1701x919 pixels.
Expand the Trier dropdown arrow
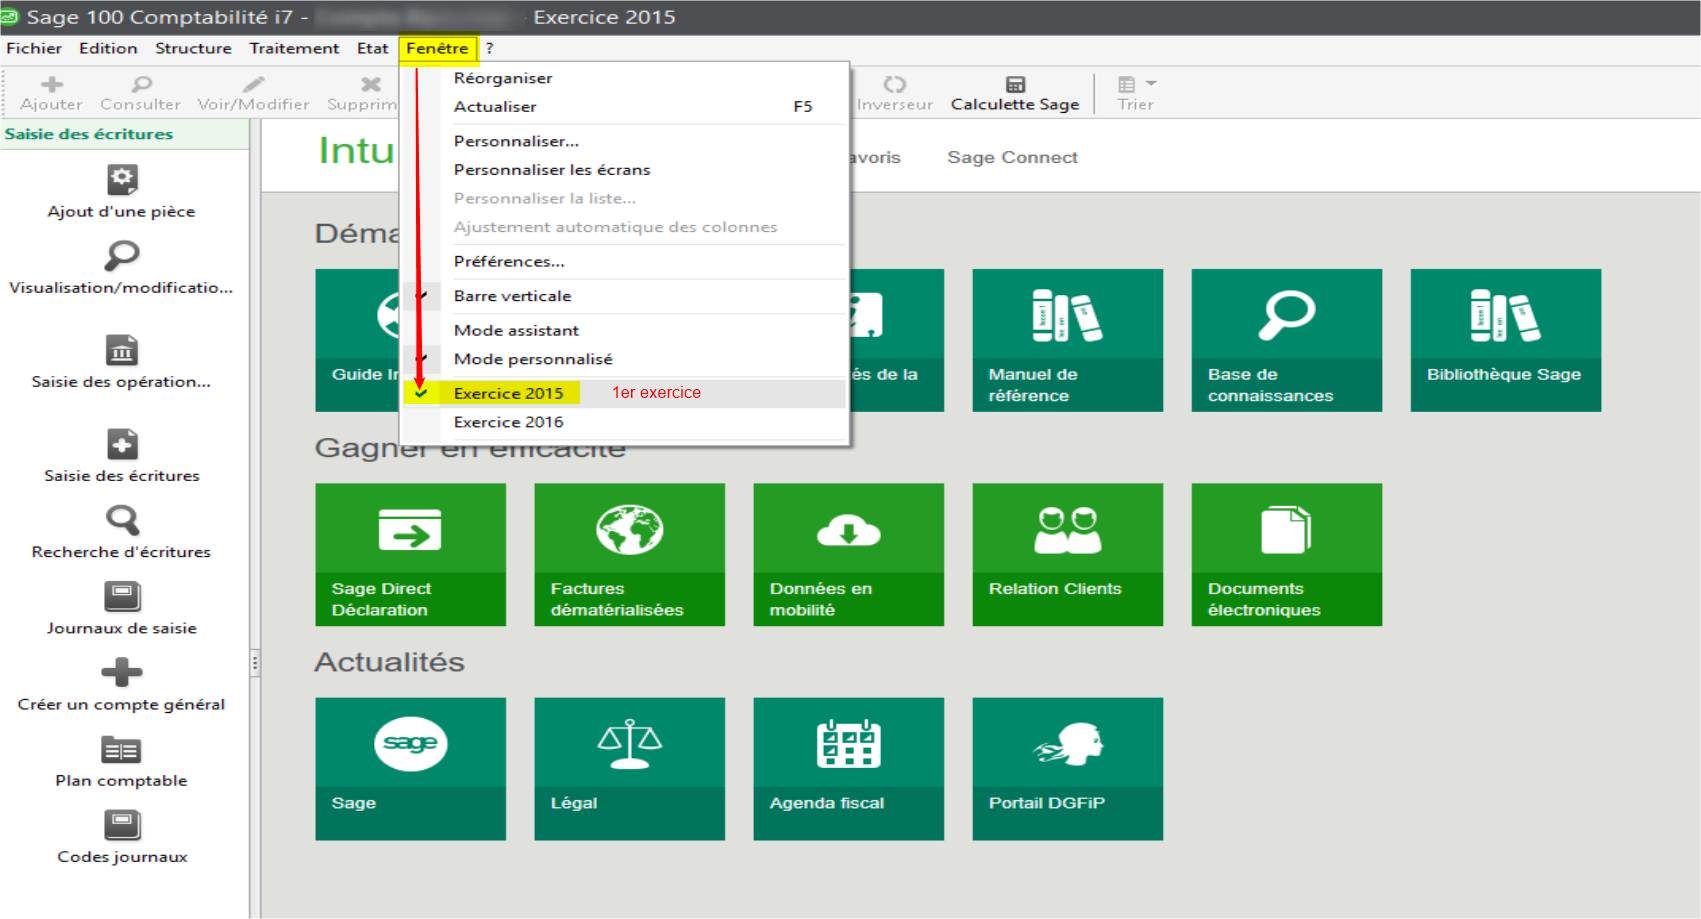[x=1151, y=84]
